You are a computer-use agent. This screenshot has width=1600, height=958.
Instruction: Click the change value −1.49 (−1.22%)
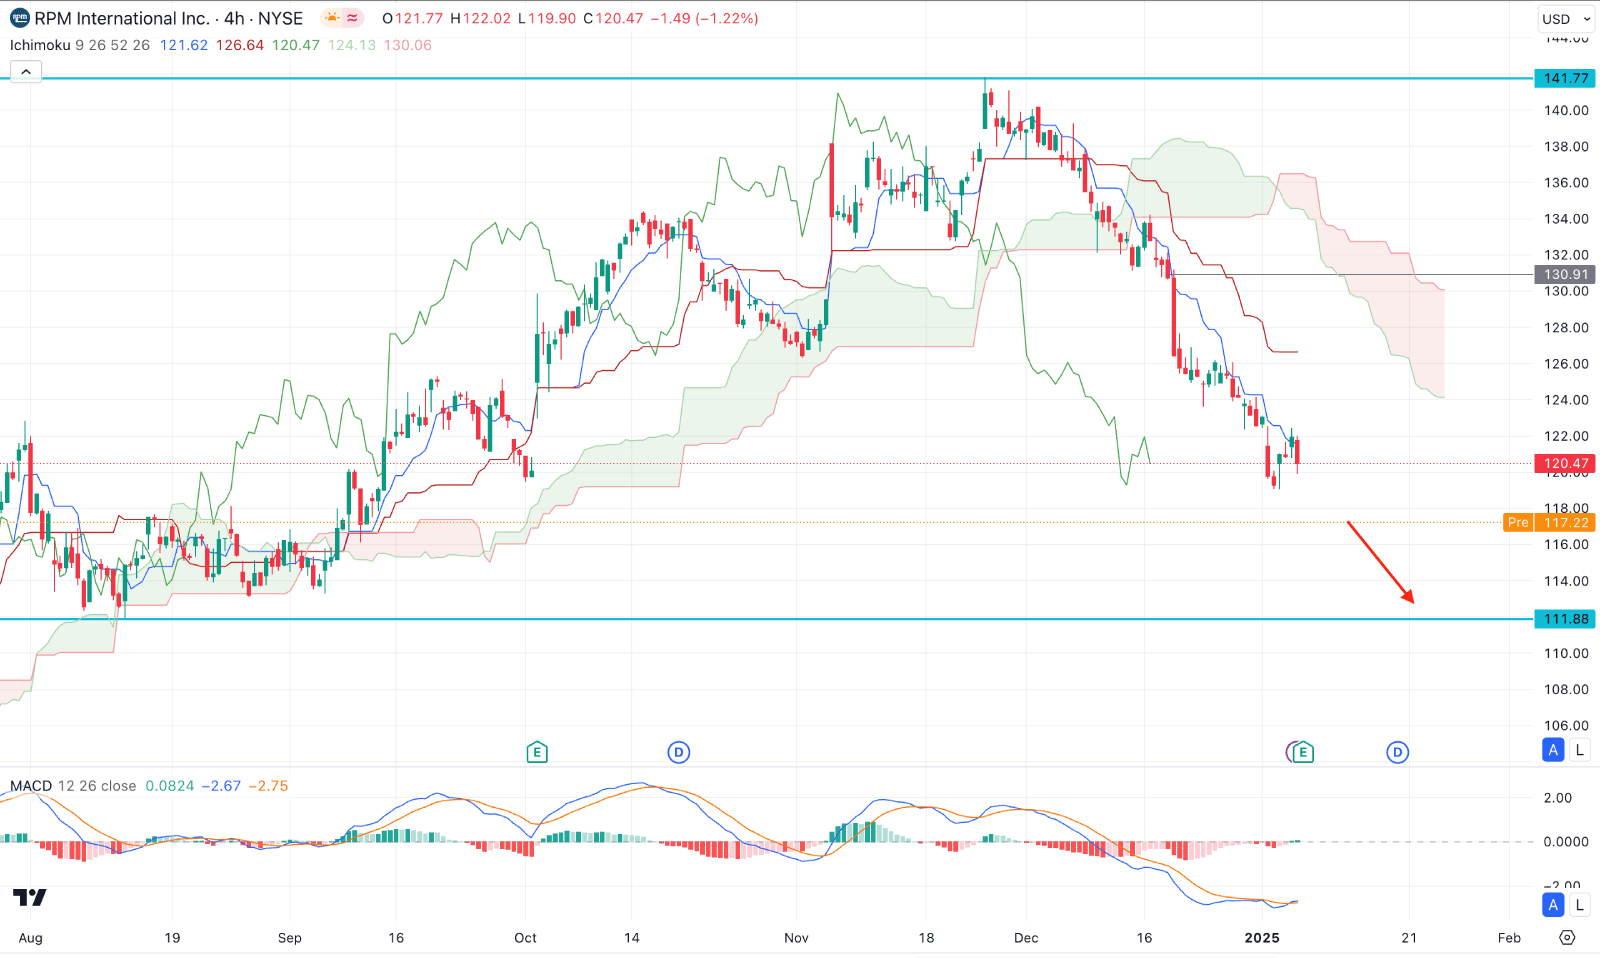pyautogui.click(x=704, y=18)
